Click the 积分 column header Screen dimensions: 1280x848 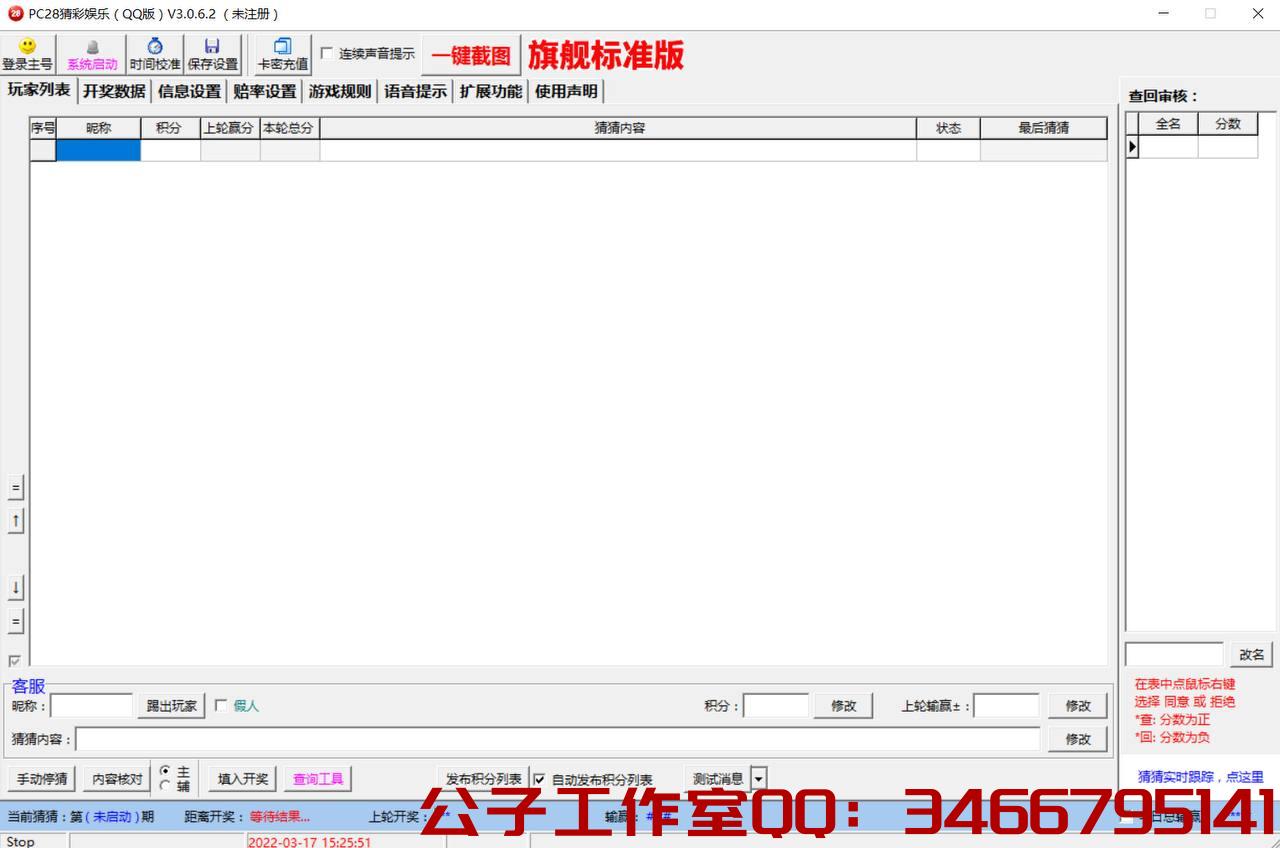tap(170, 128)
